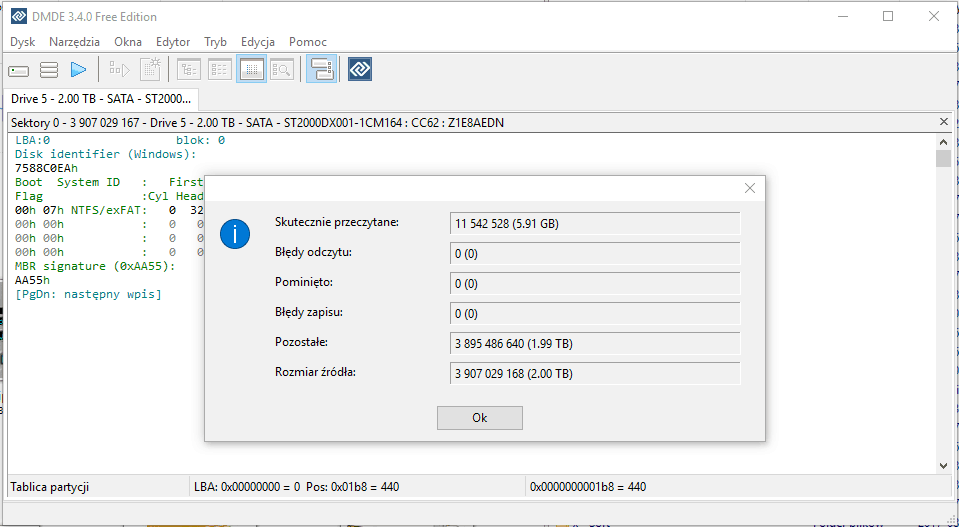Click the tree view panel icon
The height and width of the screenshot is (527, 959).
pos(189,70)
